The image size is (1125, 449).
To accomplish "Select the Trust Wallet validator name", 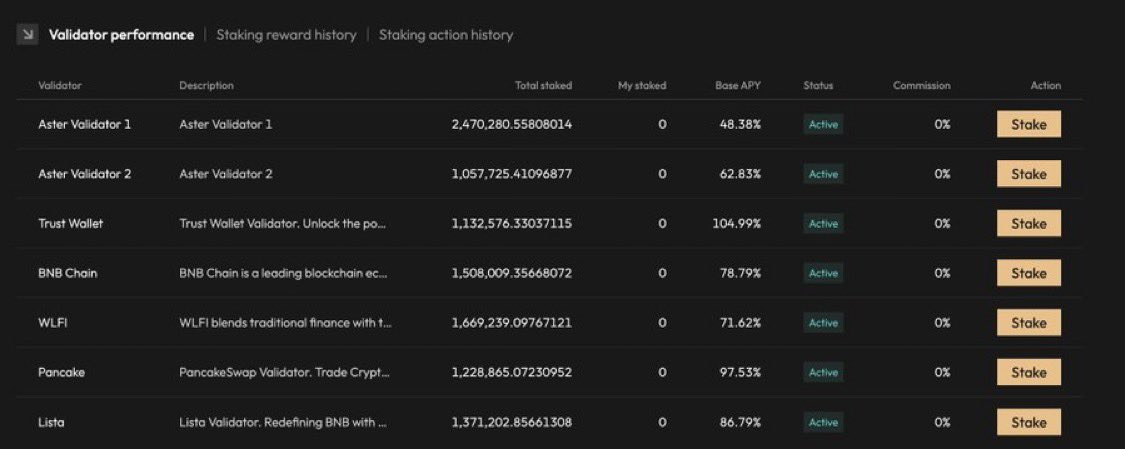I will click(x=70, y=224).
